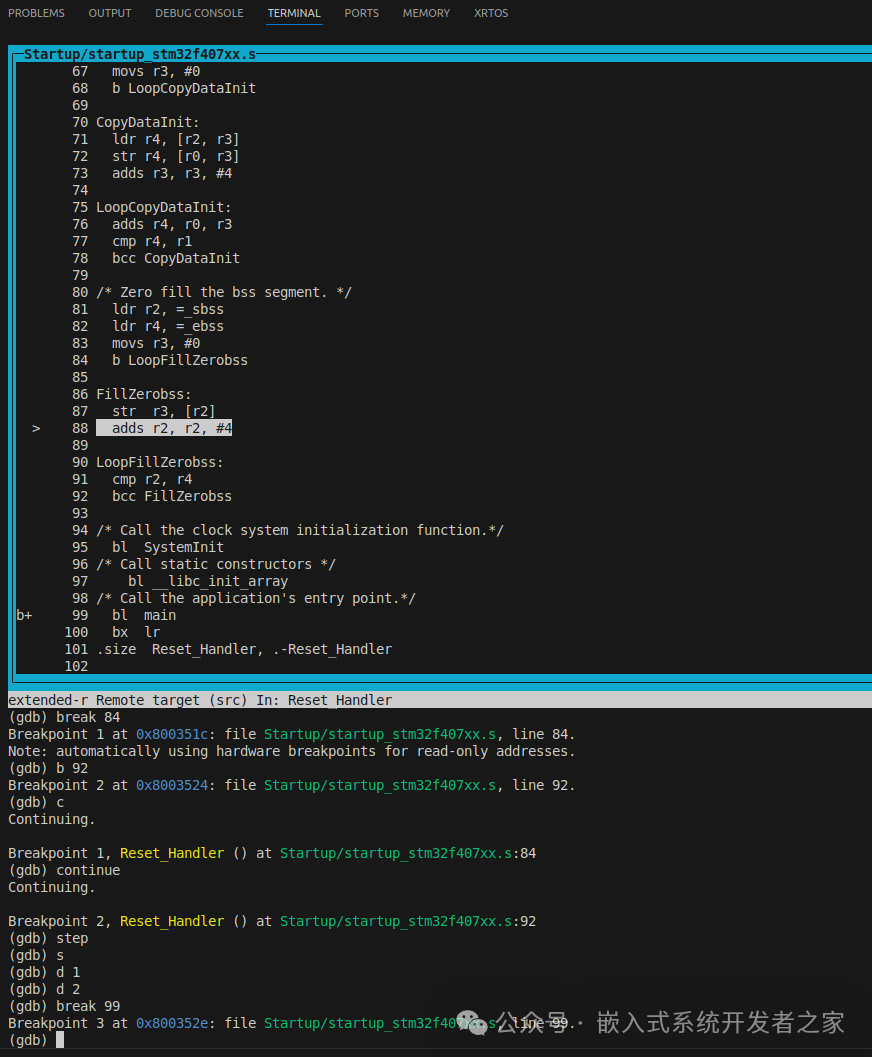Open the XRTOS tab

coord(491,13)
